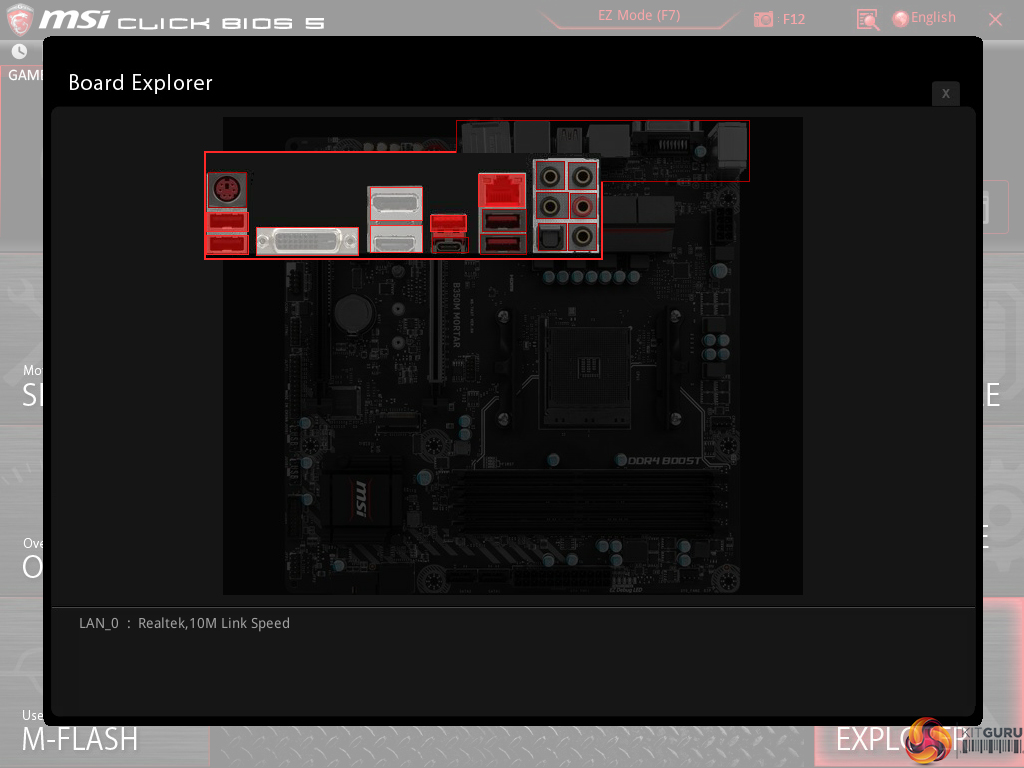Image resolution: width=1024 pixels, height=768 pixels.
Task: Click the LAN_0 Realtek link speed text
Action: pos(184,623)
